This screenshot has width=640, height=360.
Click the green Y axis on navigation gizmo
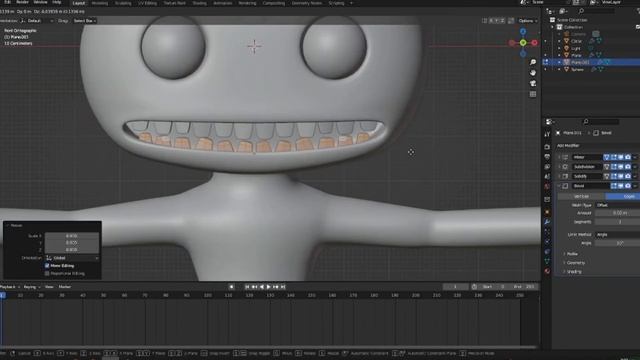(x=523, y=42)
